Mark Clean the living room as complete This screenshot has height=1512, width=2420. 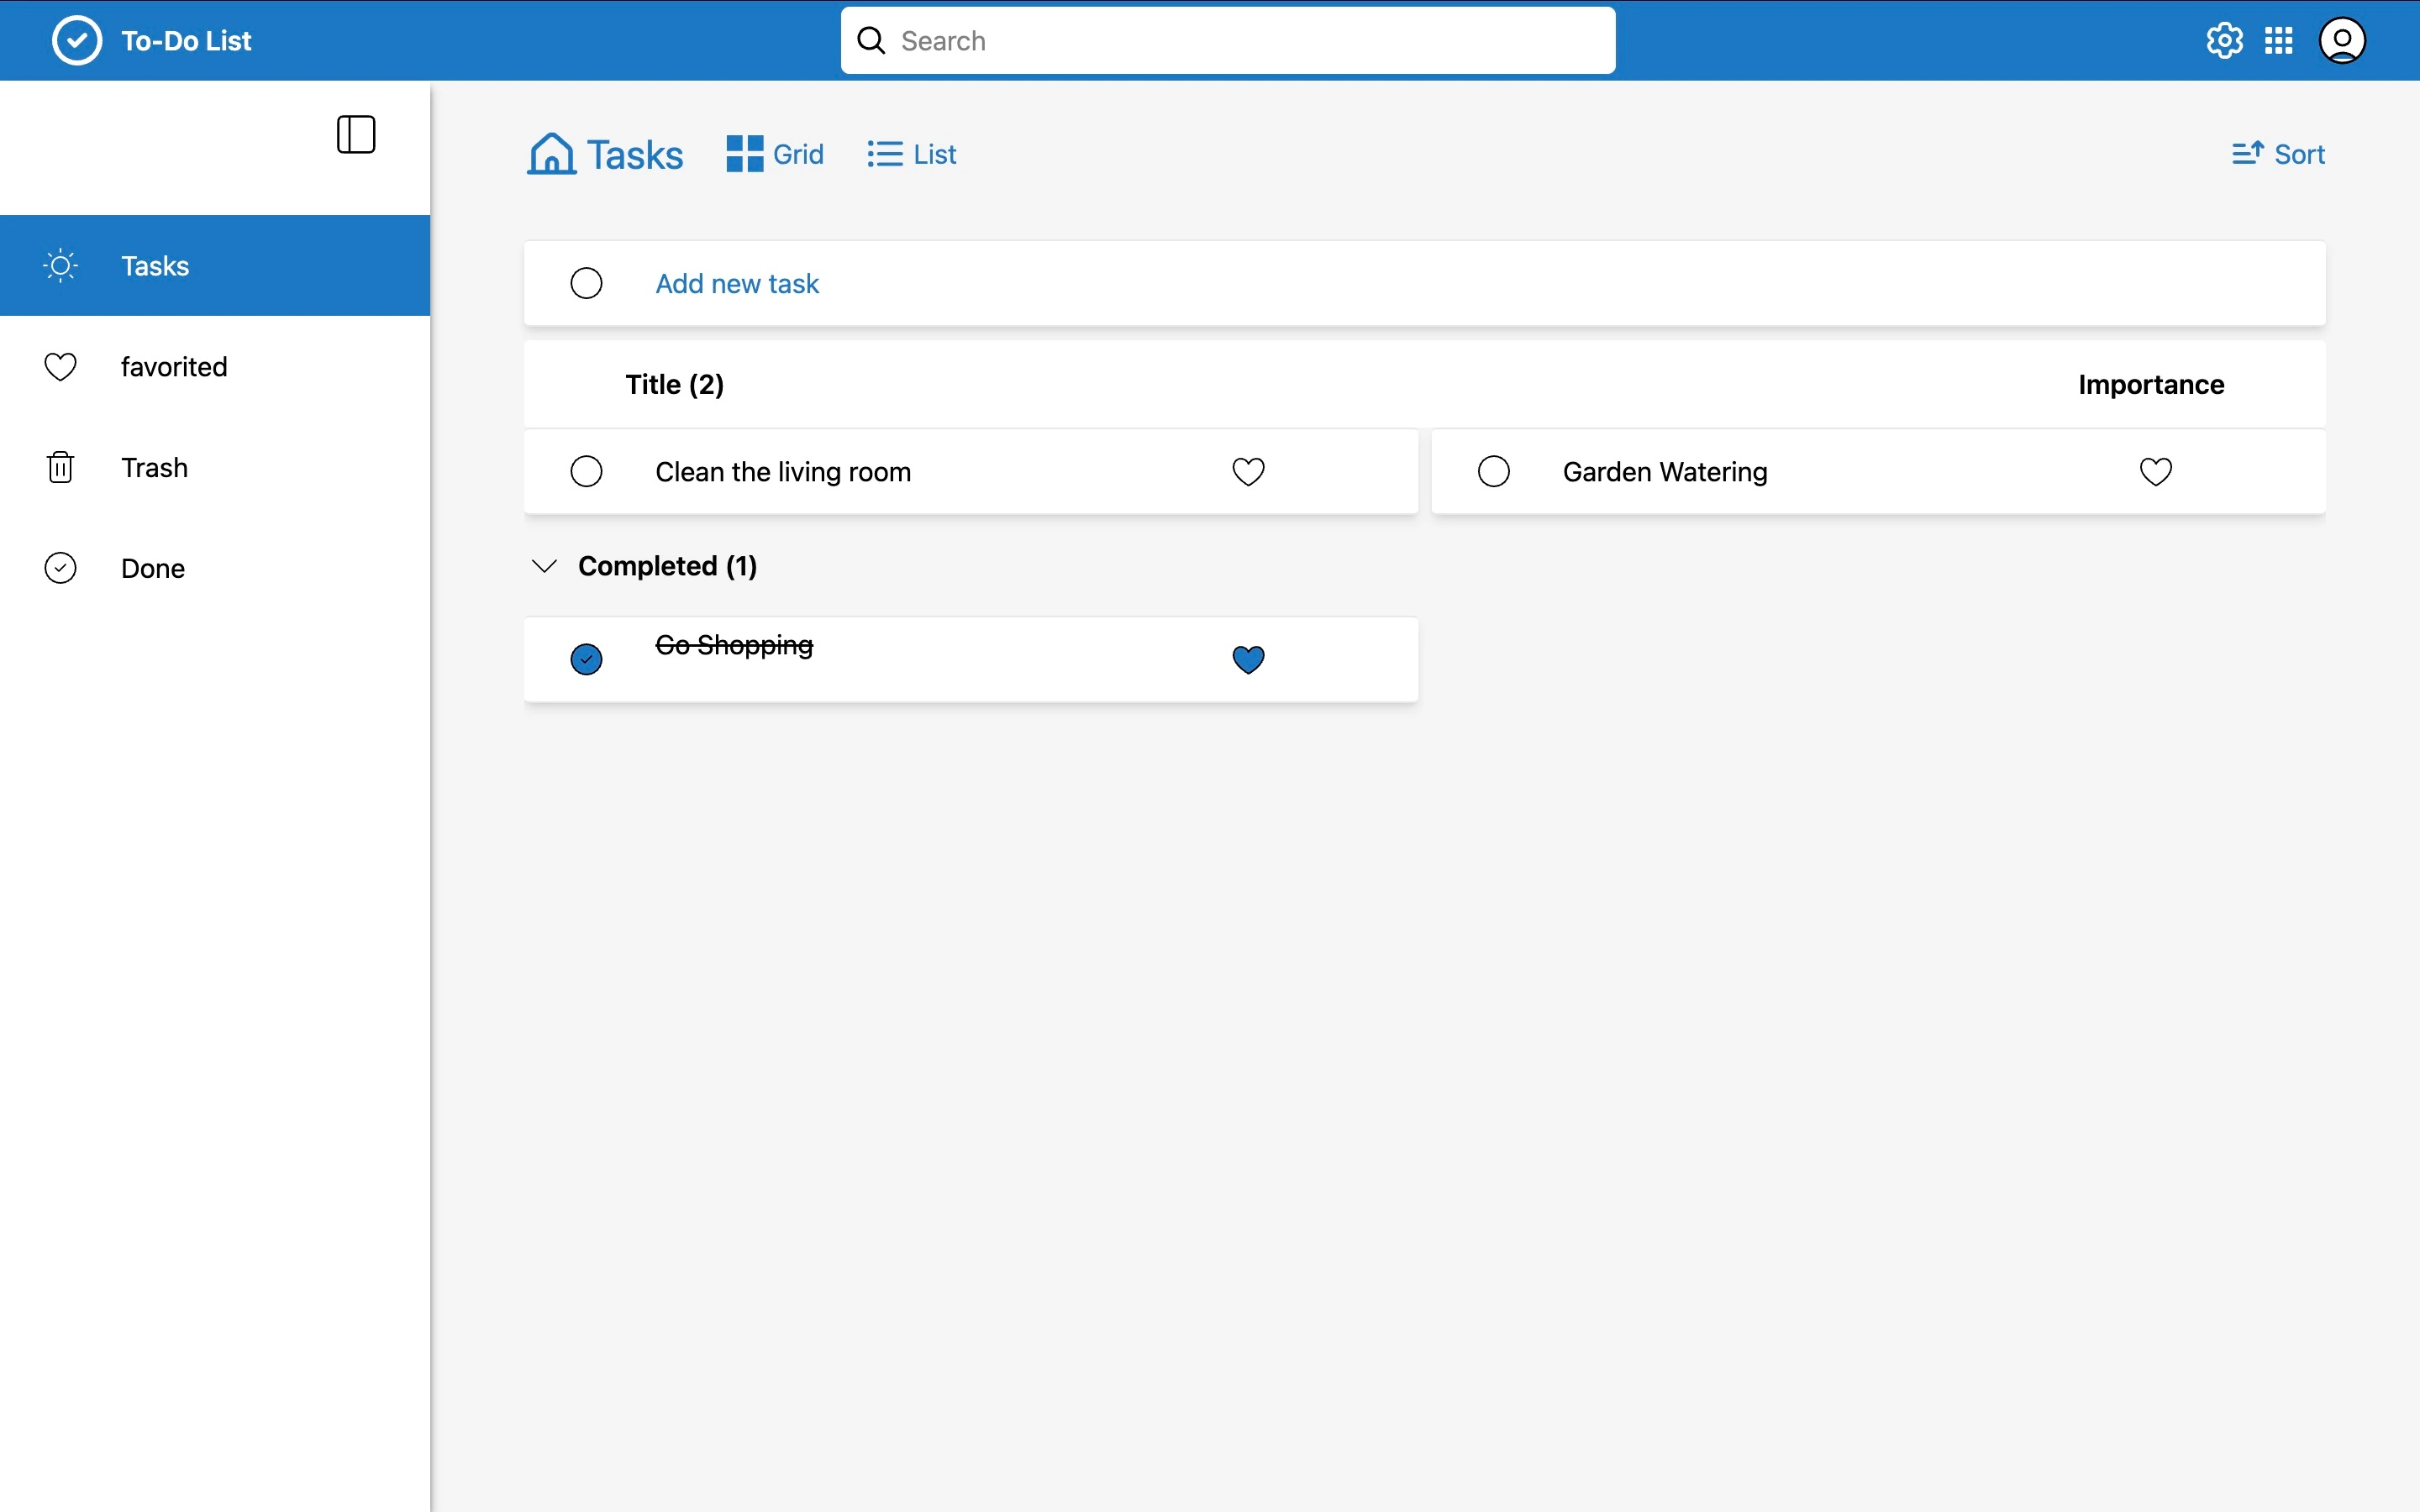click(586, 472)
